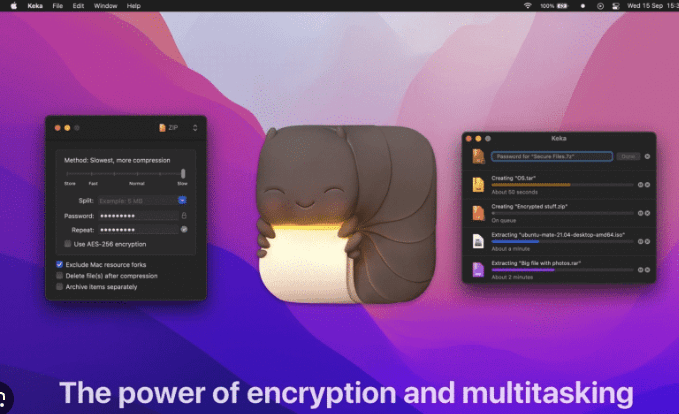Viewport: 679px width, 414px height.
Task: Open the Apple menu
Action: (14, 6)
